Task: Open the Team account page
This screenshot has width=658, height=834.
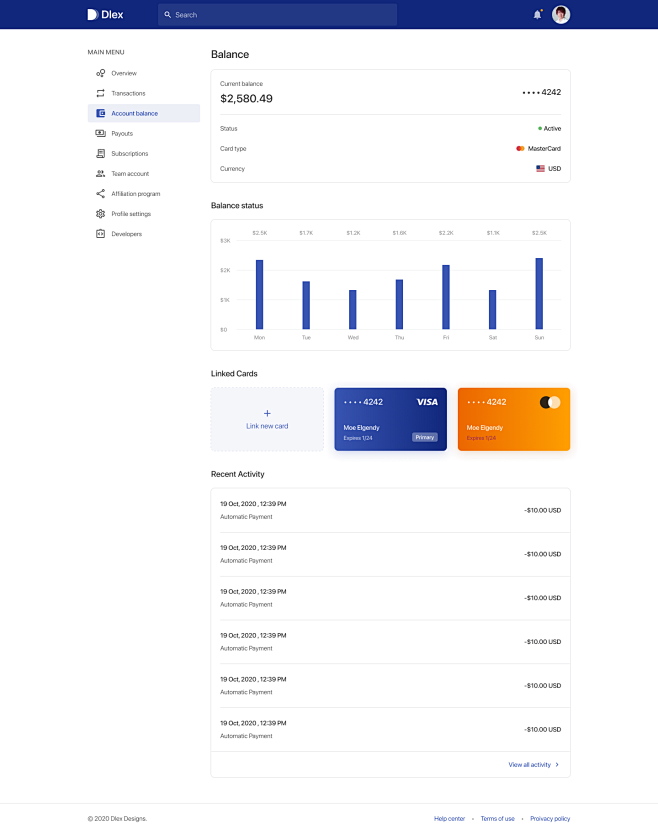Action: click(x=129, y=174)
